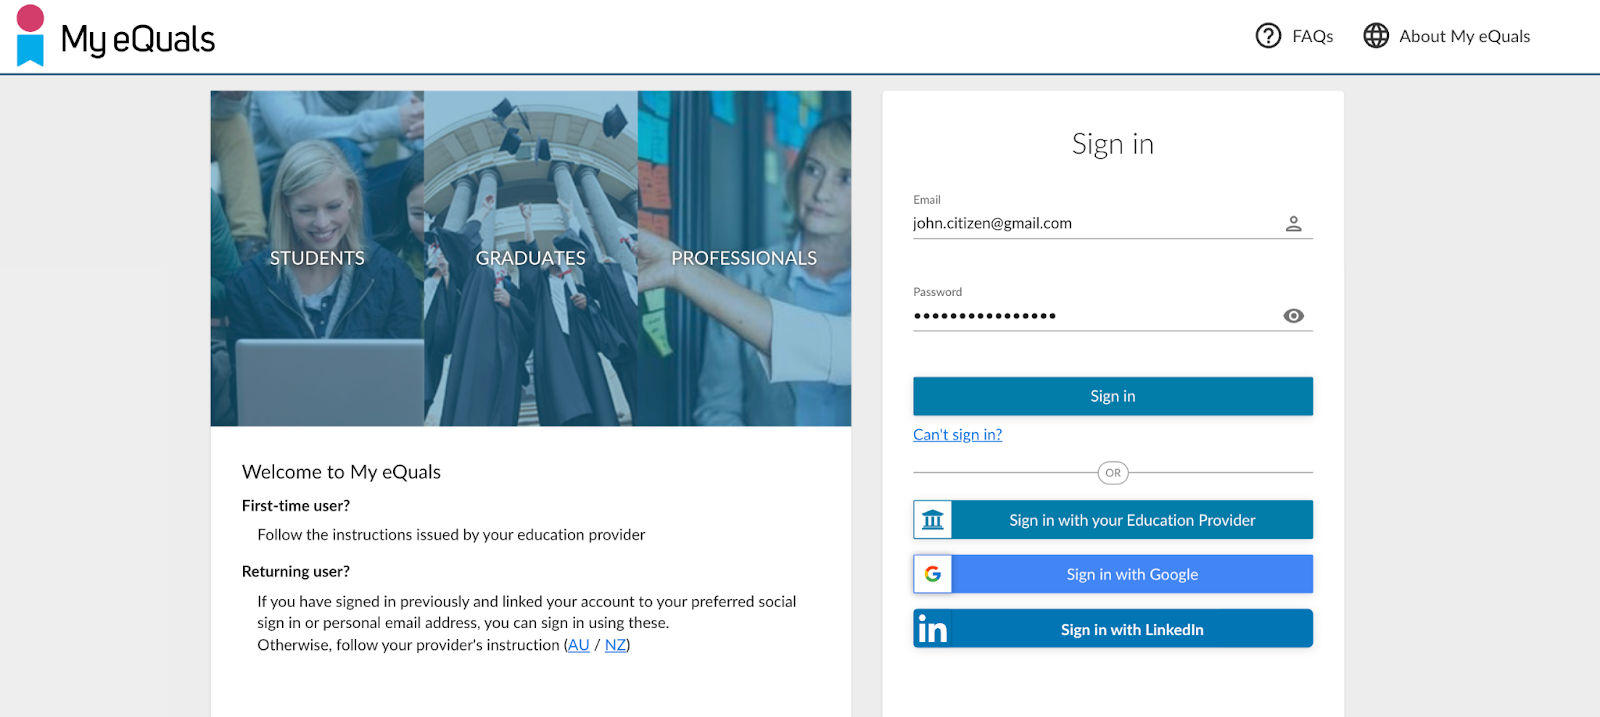Click the LinkedIn 'in' logo icon
Screen dimensions: 1600x717
933,629
